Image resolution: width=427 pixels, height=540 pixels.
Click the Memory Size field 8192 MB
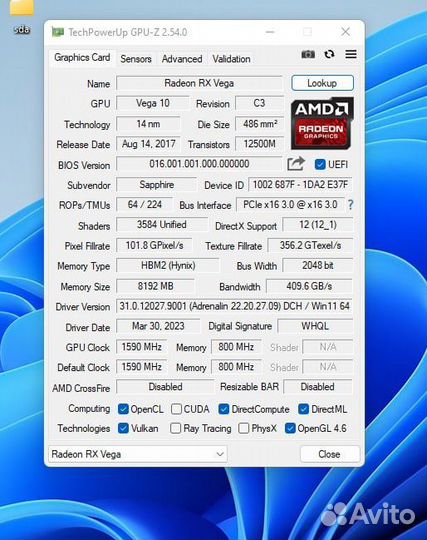pyautogui.click(x=155, y=286)
